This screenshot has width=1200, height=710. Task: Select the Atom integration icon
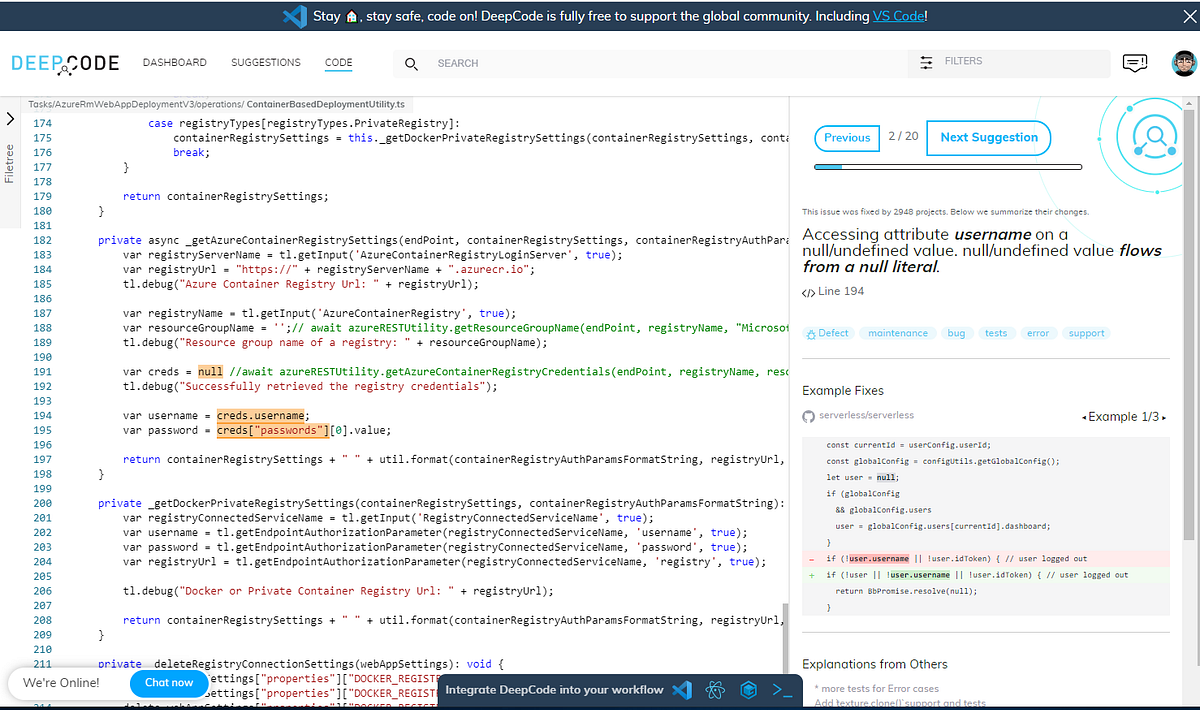click(x=714, y=689)
